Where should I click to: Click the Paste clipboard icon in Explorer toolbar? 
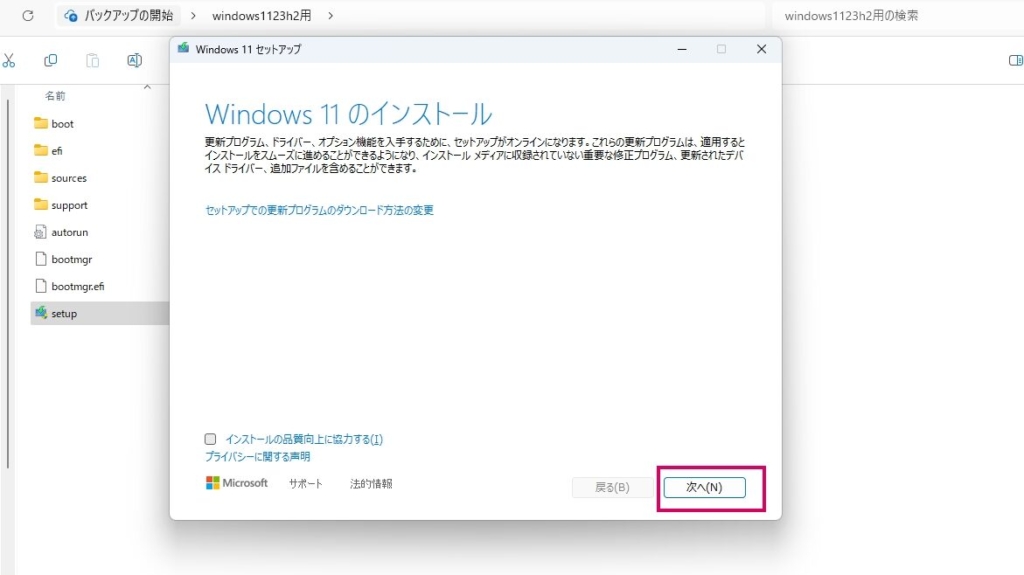[93, 60]
